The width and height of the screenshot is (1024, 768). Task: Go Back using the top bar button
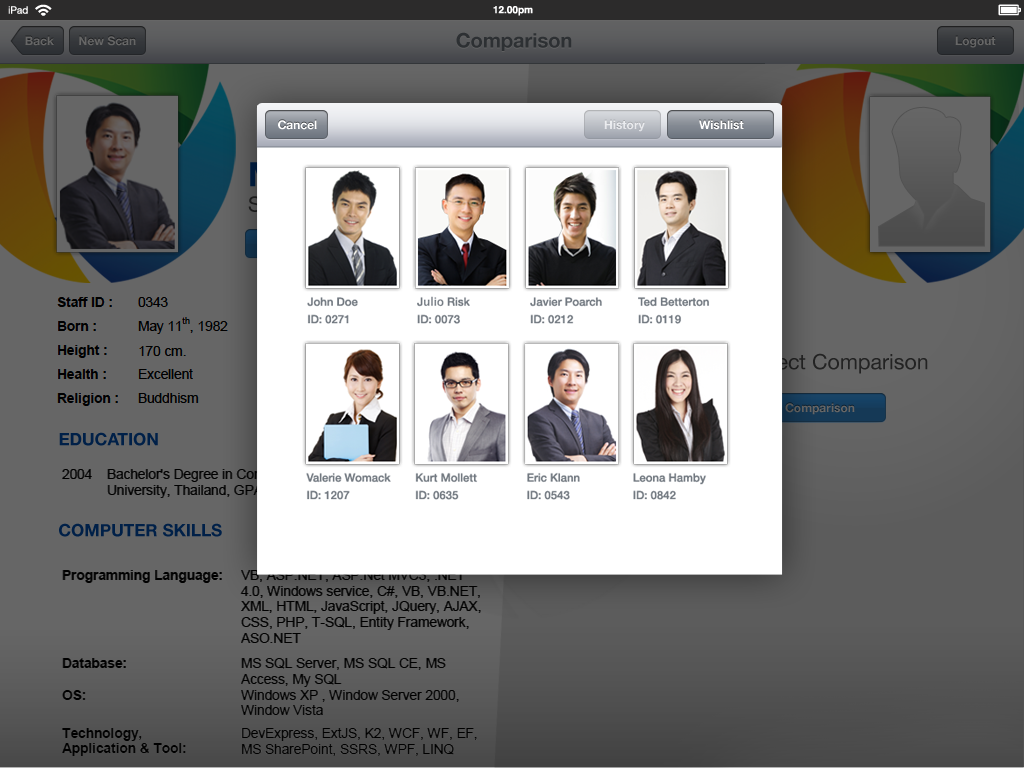pyautogui.click(x=37, y=40)
